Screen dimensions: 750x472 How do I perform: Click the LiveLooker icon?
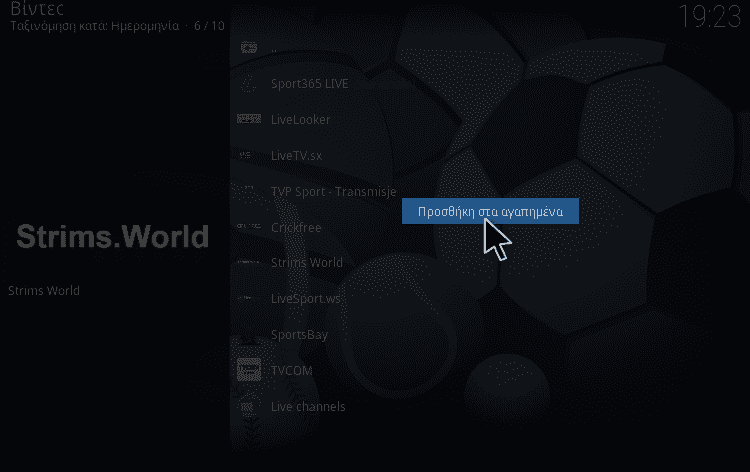(249, 119)
